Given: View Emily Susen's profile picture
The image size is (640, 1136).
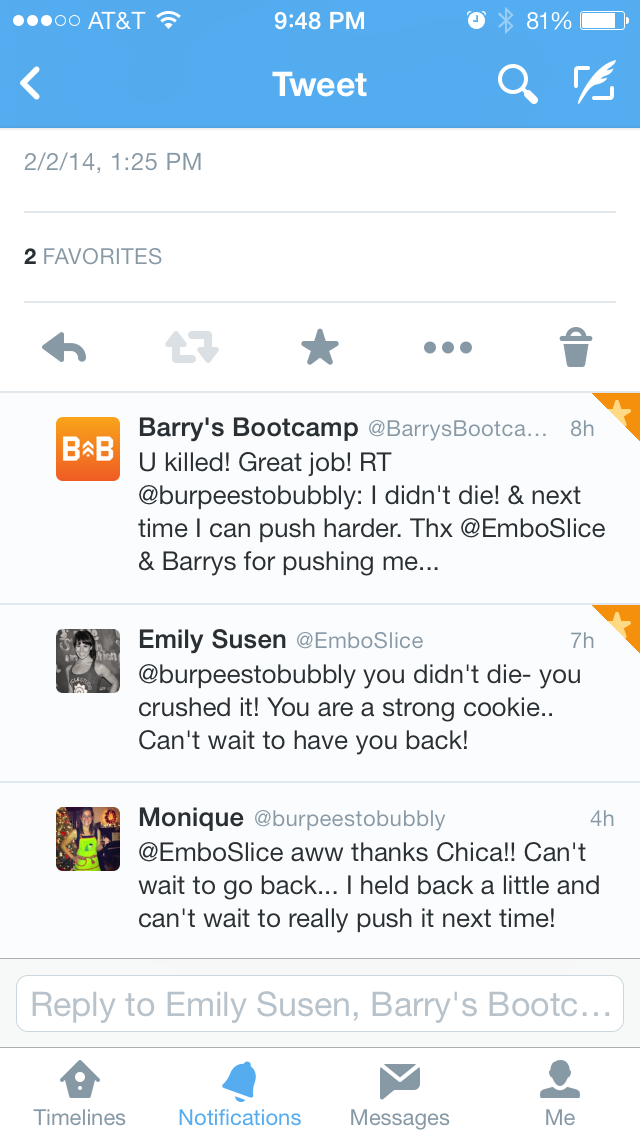Looking at the screenshot, I should (x=88, y=661).
